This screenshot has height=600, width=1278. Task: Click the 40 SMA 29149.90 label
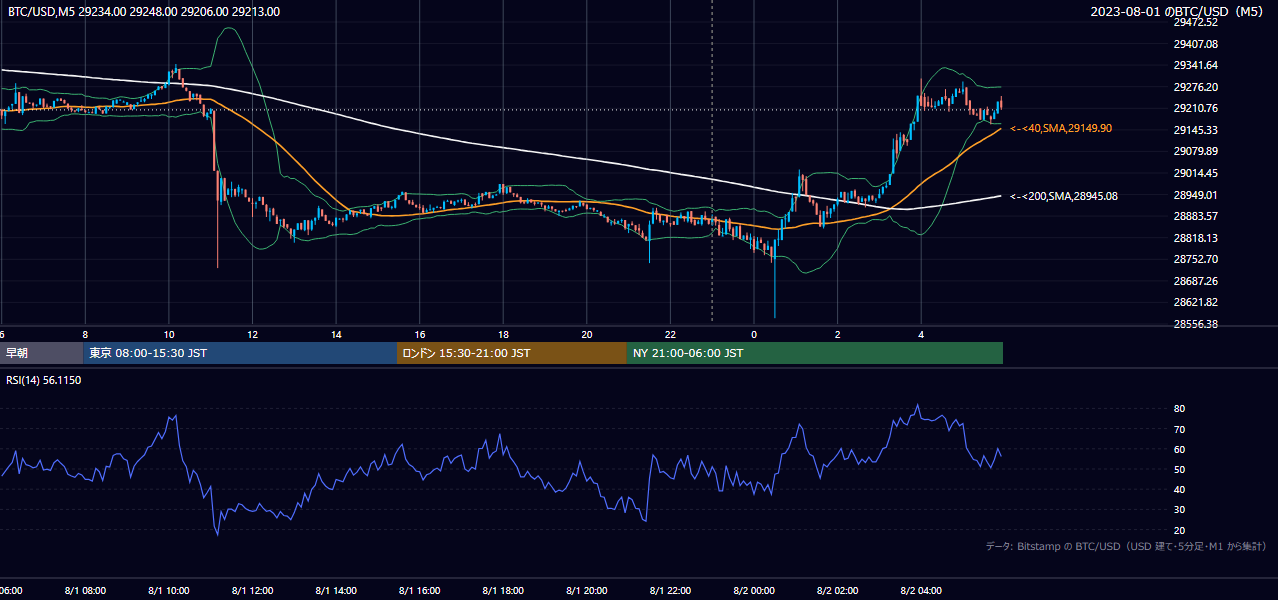click(1061, 128)
